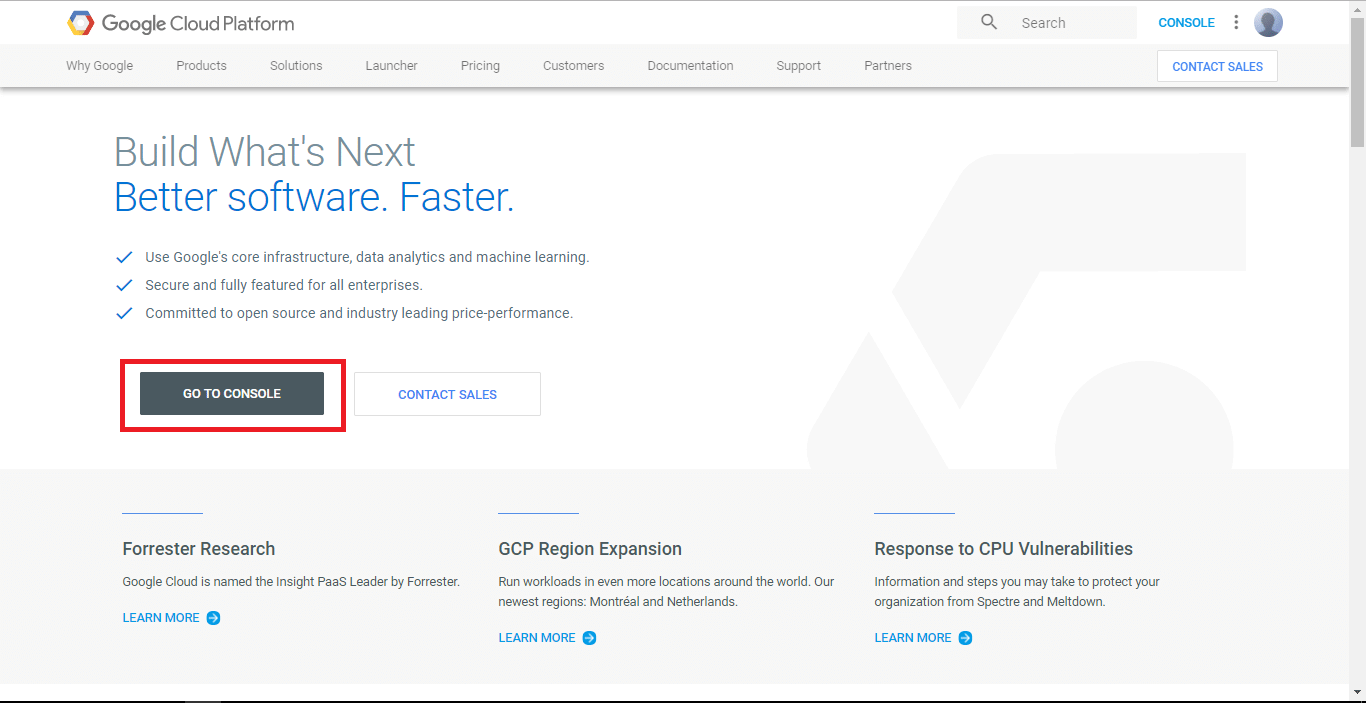Click the GO TO CONSOLE button
Image resolution: width=1366 pixels, height=703 pixels.
point(232,394)
